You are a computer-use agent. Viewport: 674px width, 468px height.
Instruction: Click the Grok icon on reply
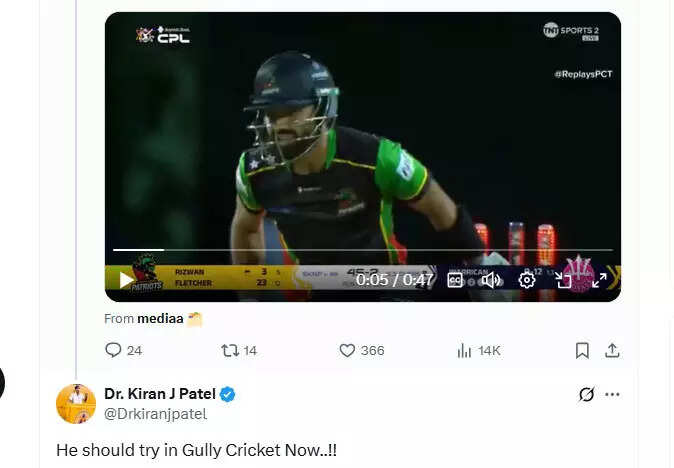(x=587, y=394)
